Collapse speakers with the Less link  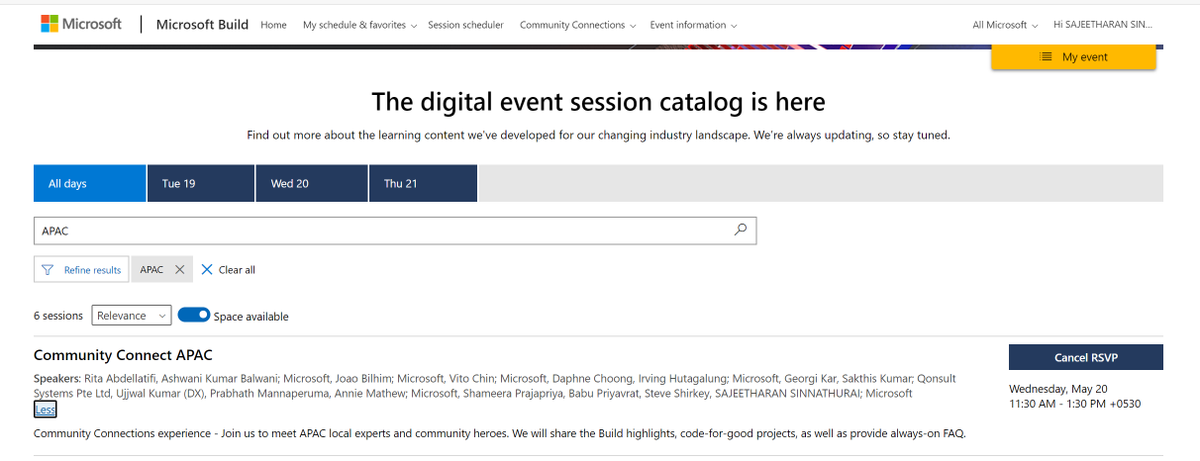click(45, 409)
